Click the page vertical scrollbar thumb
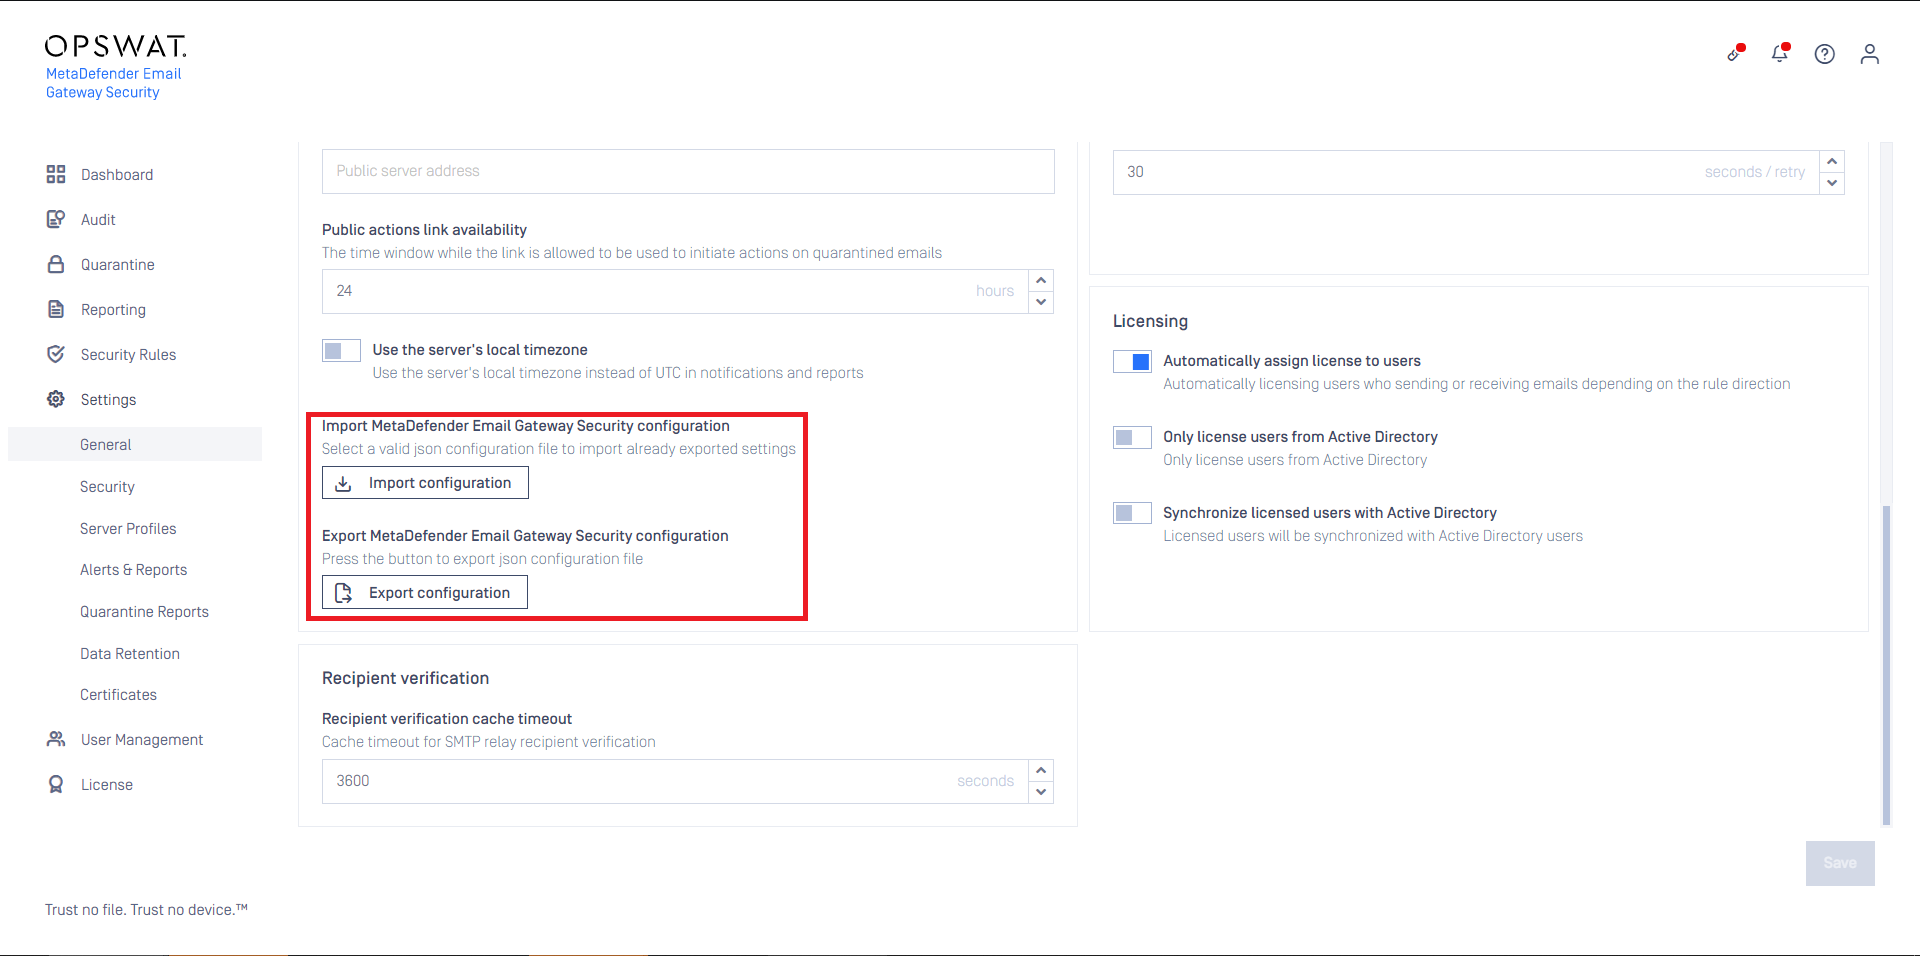The height and width of the screenshot is (956, 1920). pyautogui.click(x=1886, y=664)
